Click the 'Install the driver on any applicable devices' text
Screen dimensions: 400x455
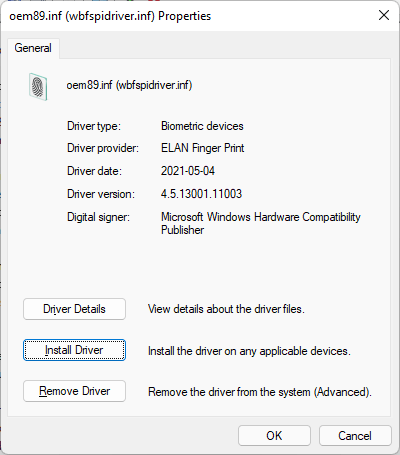click(x=249, y=351)
